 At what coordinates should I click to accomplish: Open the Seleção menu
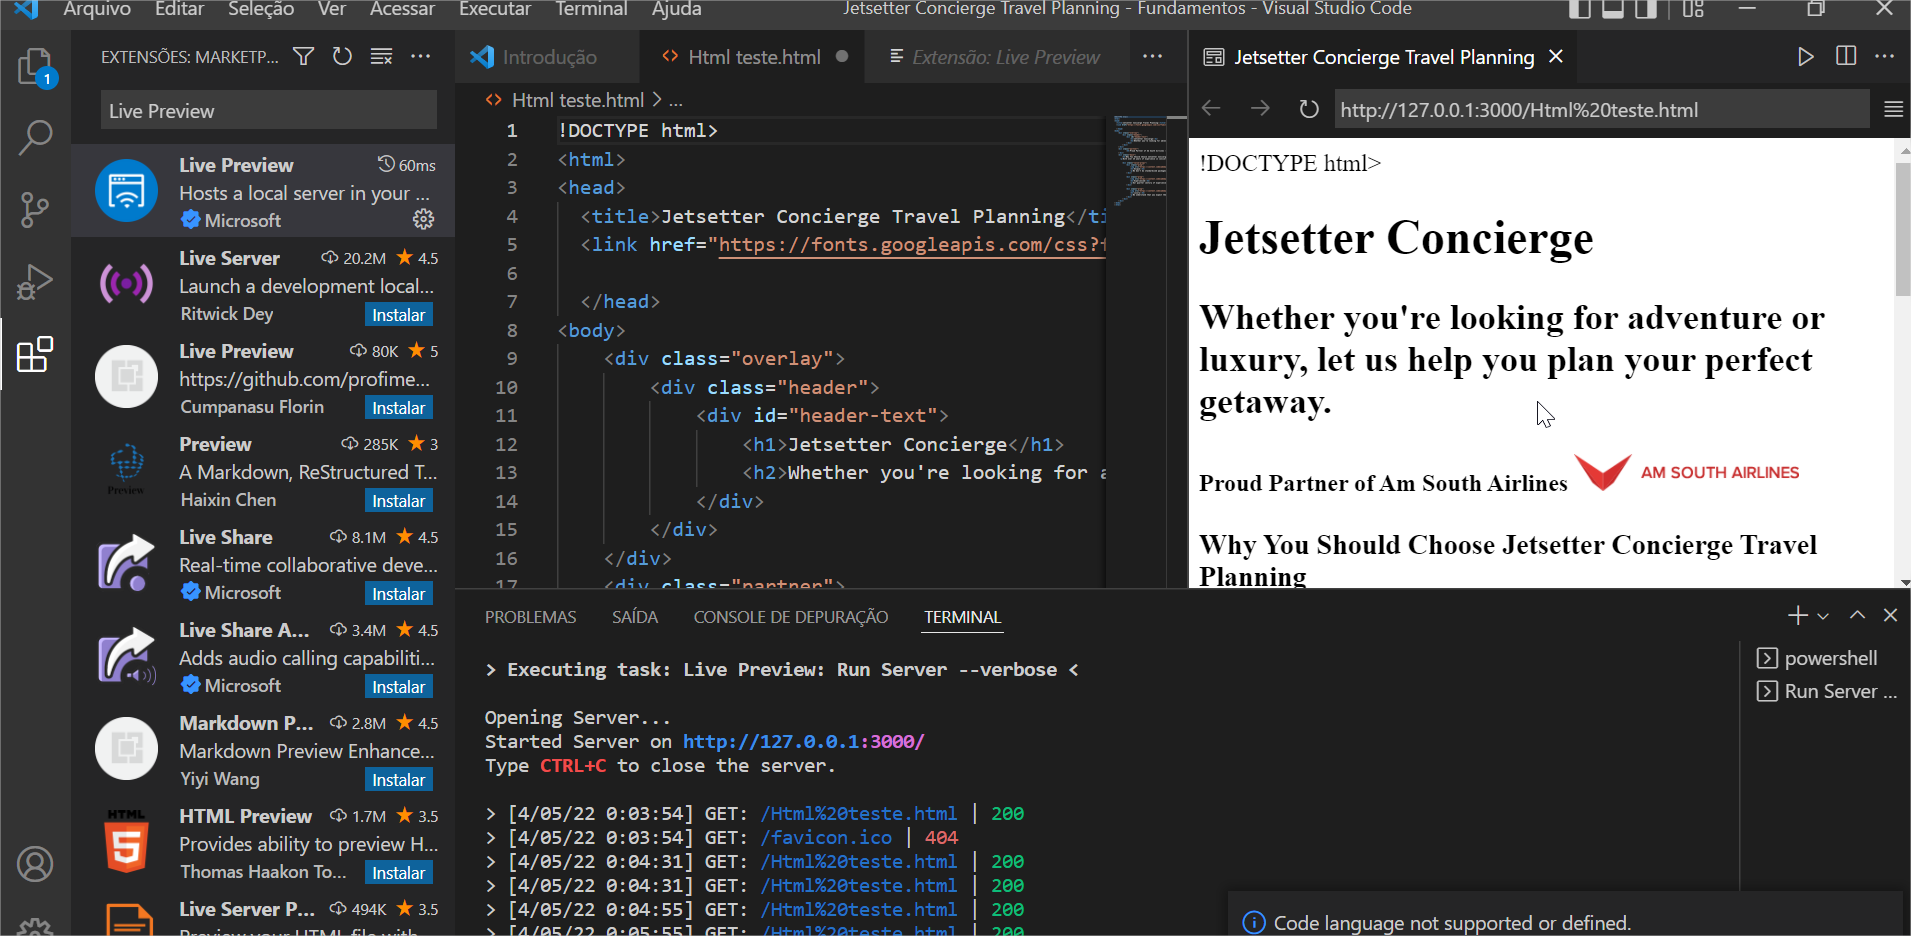261,9
